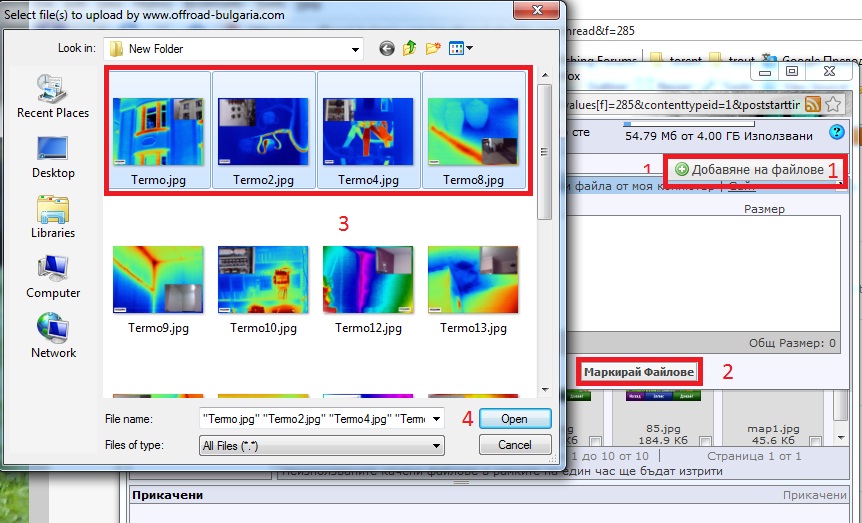Create a new folder icon
The width and height of the screenshot is (862, 523).
pyautogui.click(x=433, y=48)
